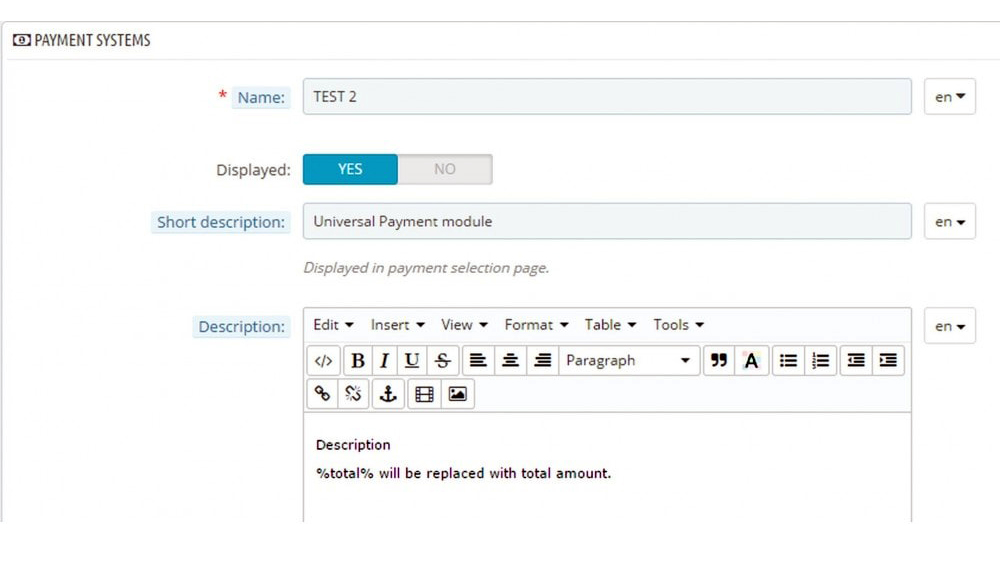Click the Short description input field
Screen dimensions: 1000x584
click(x=607, y=222)
